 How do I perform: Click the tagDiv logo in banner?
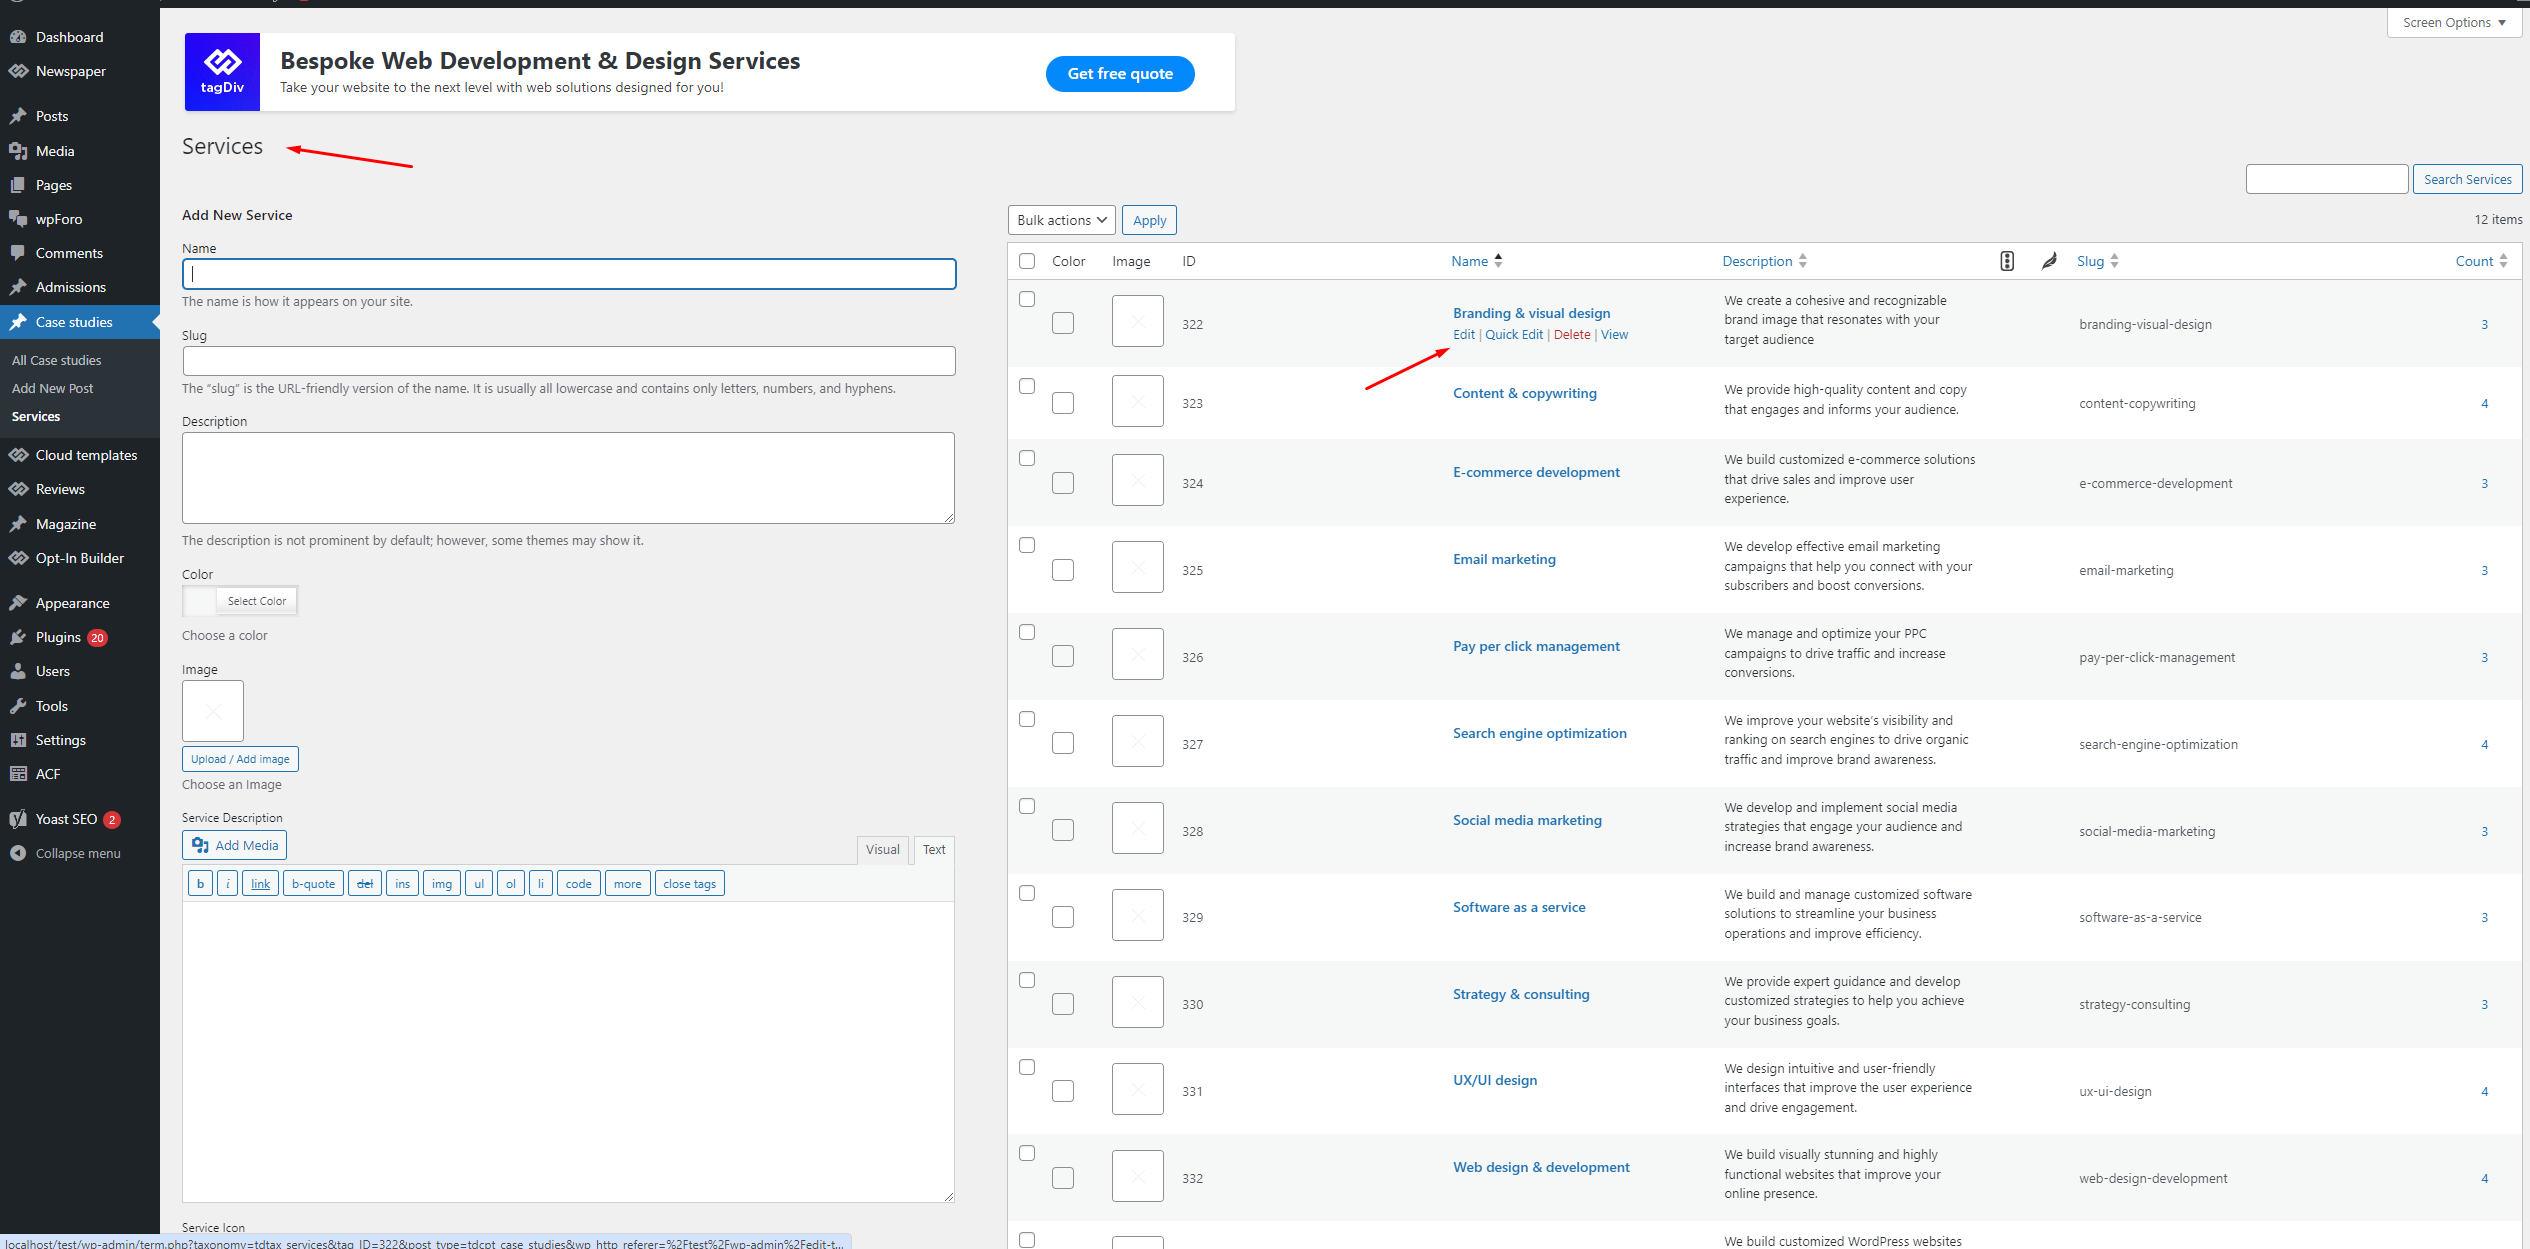[x=222, y=72]
